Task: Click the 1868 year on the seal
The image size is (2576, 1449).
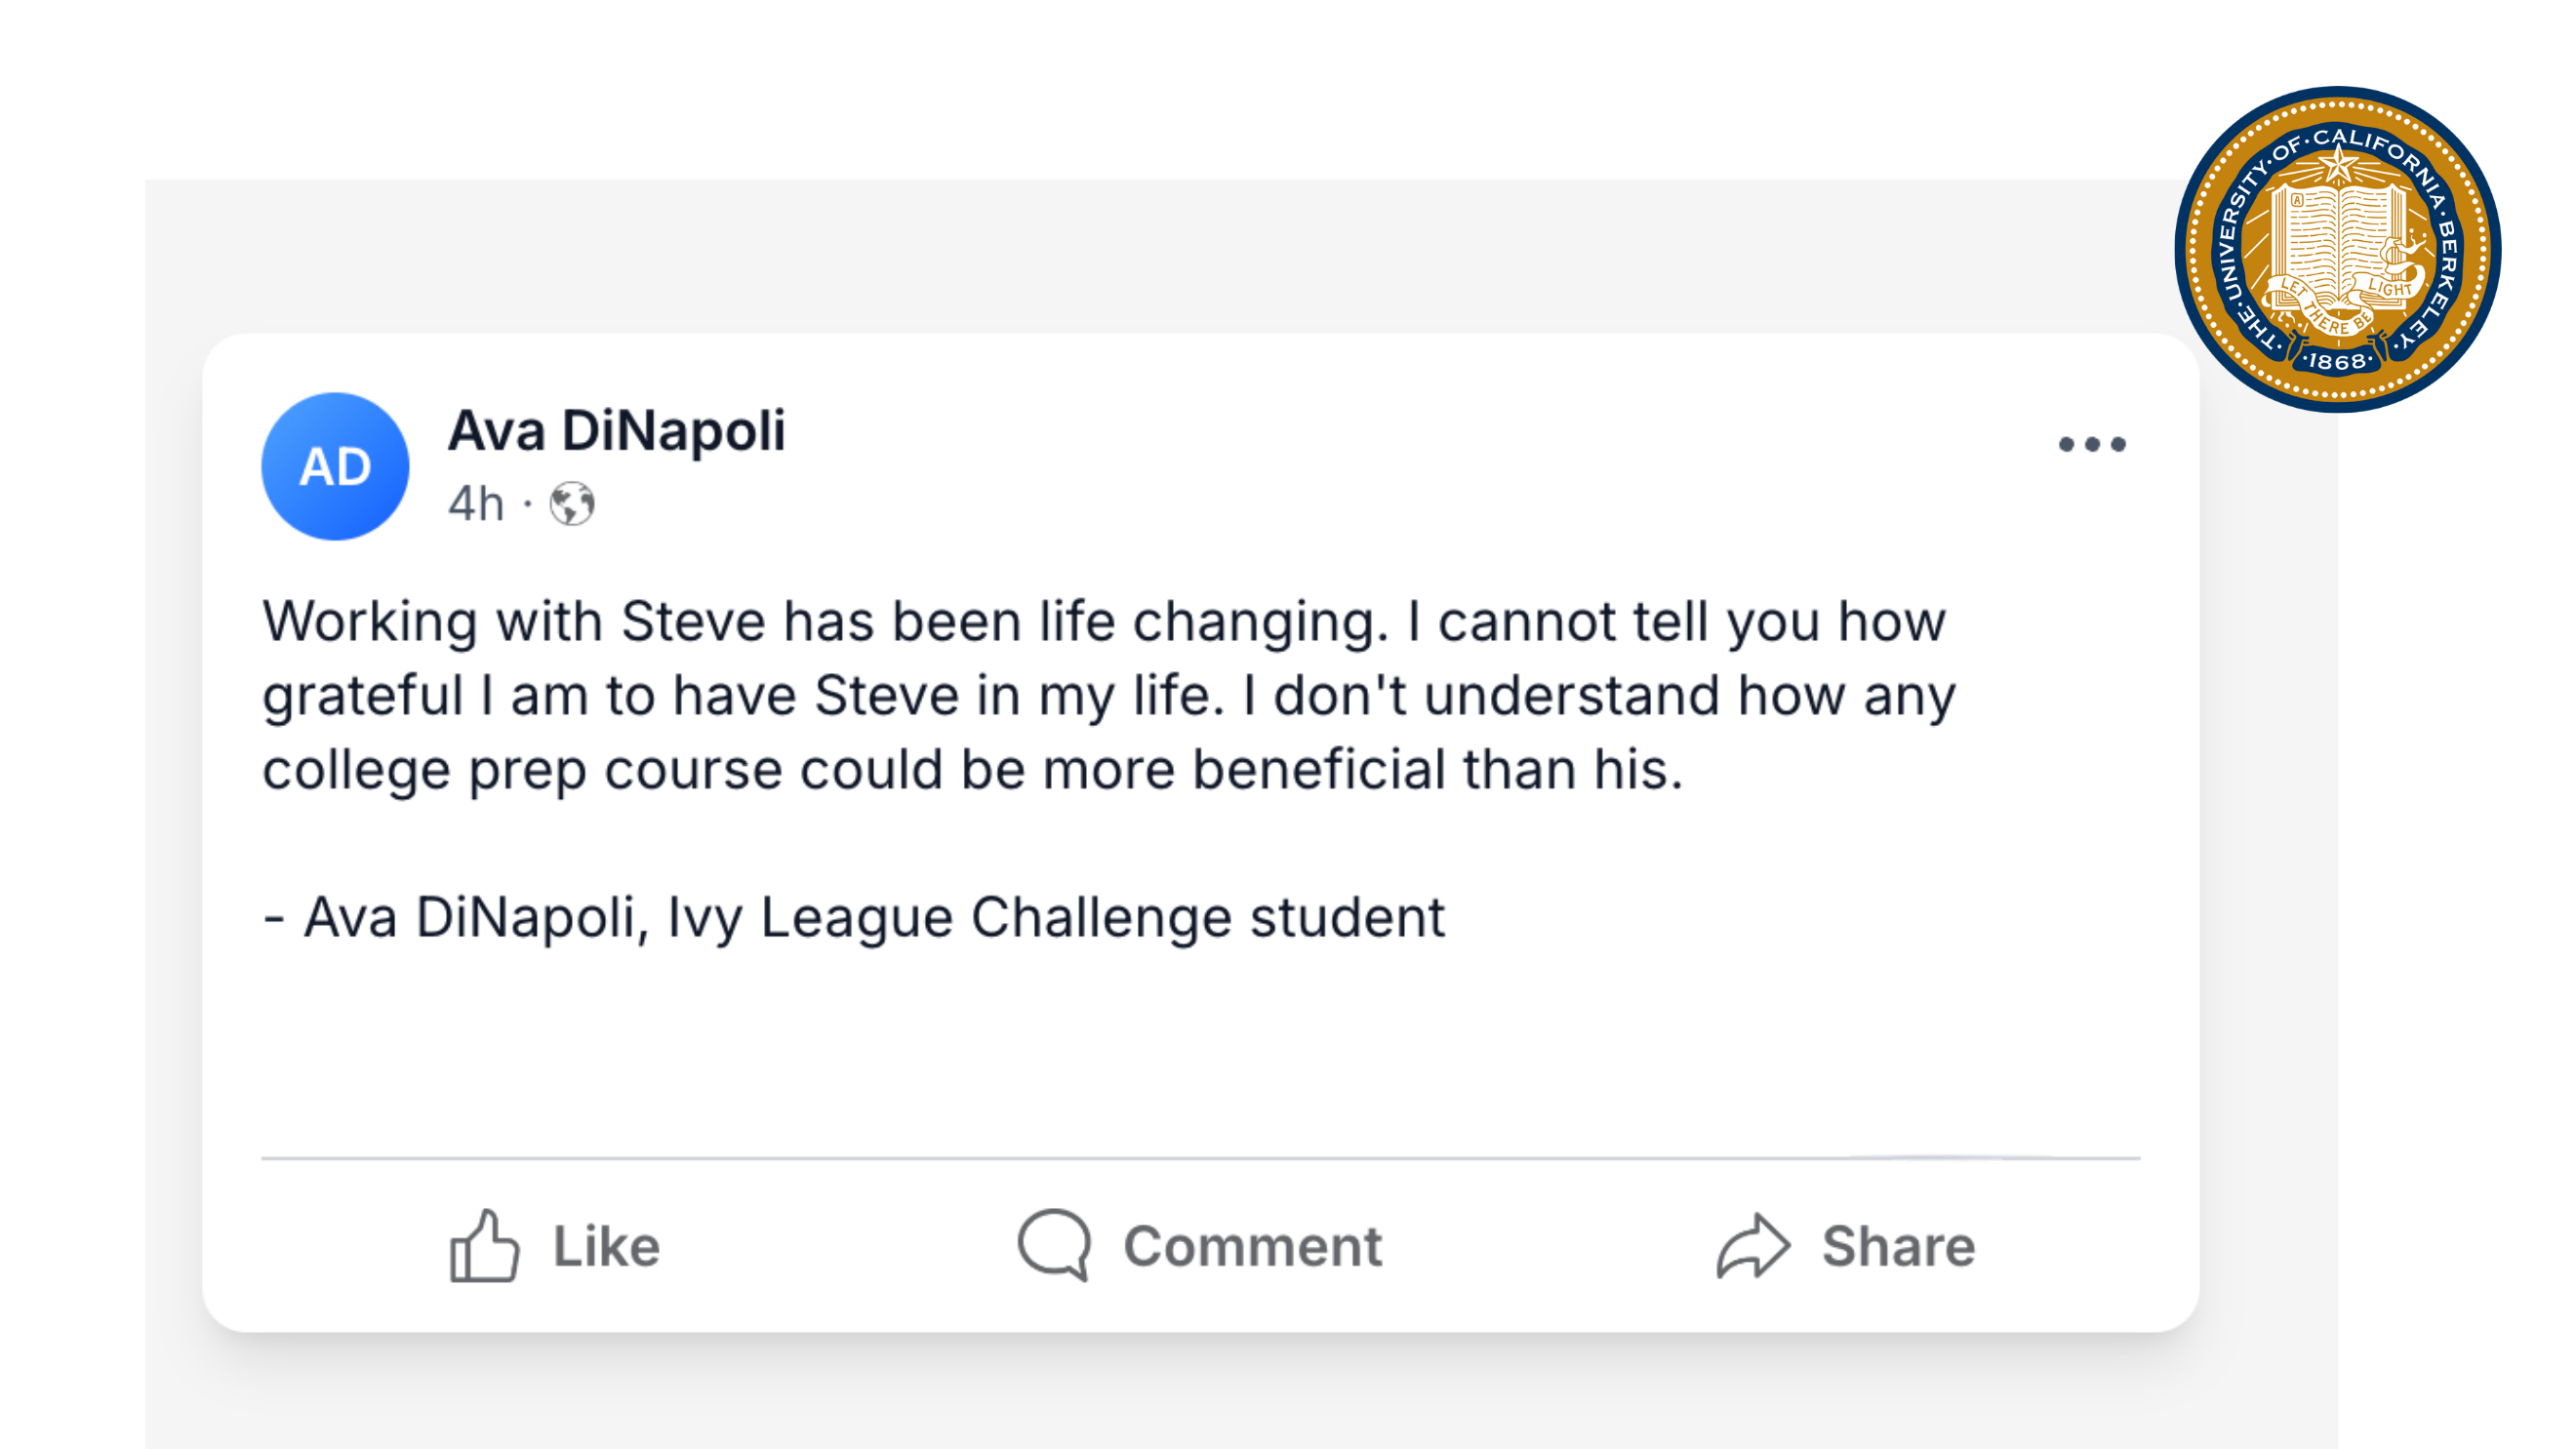Action: 2338,361
